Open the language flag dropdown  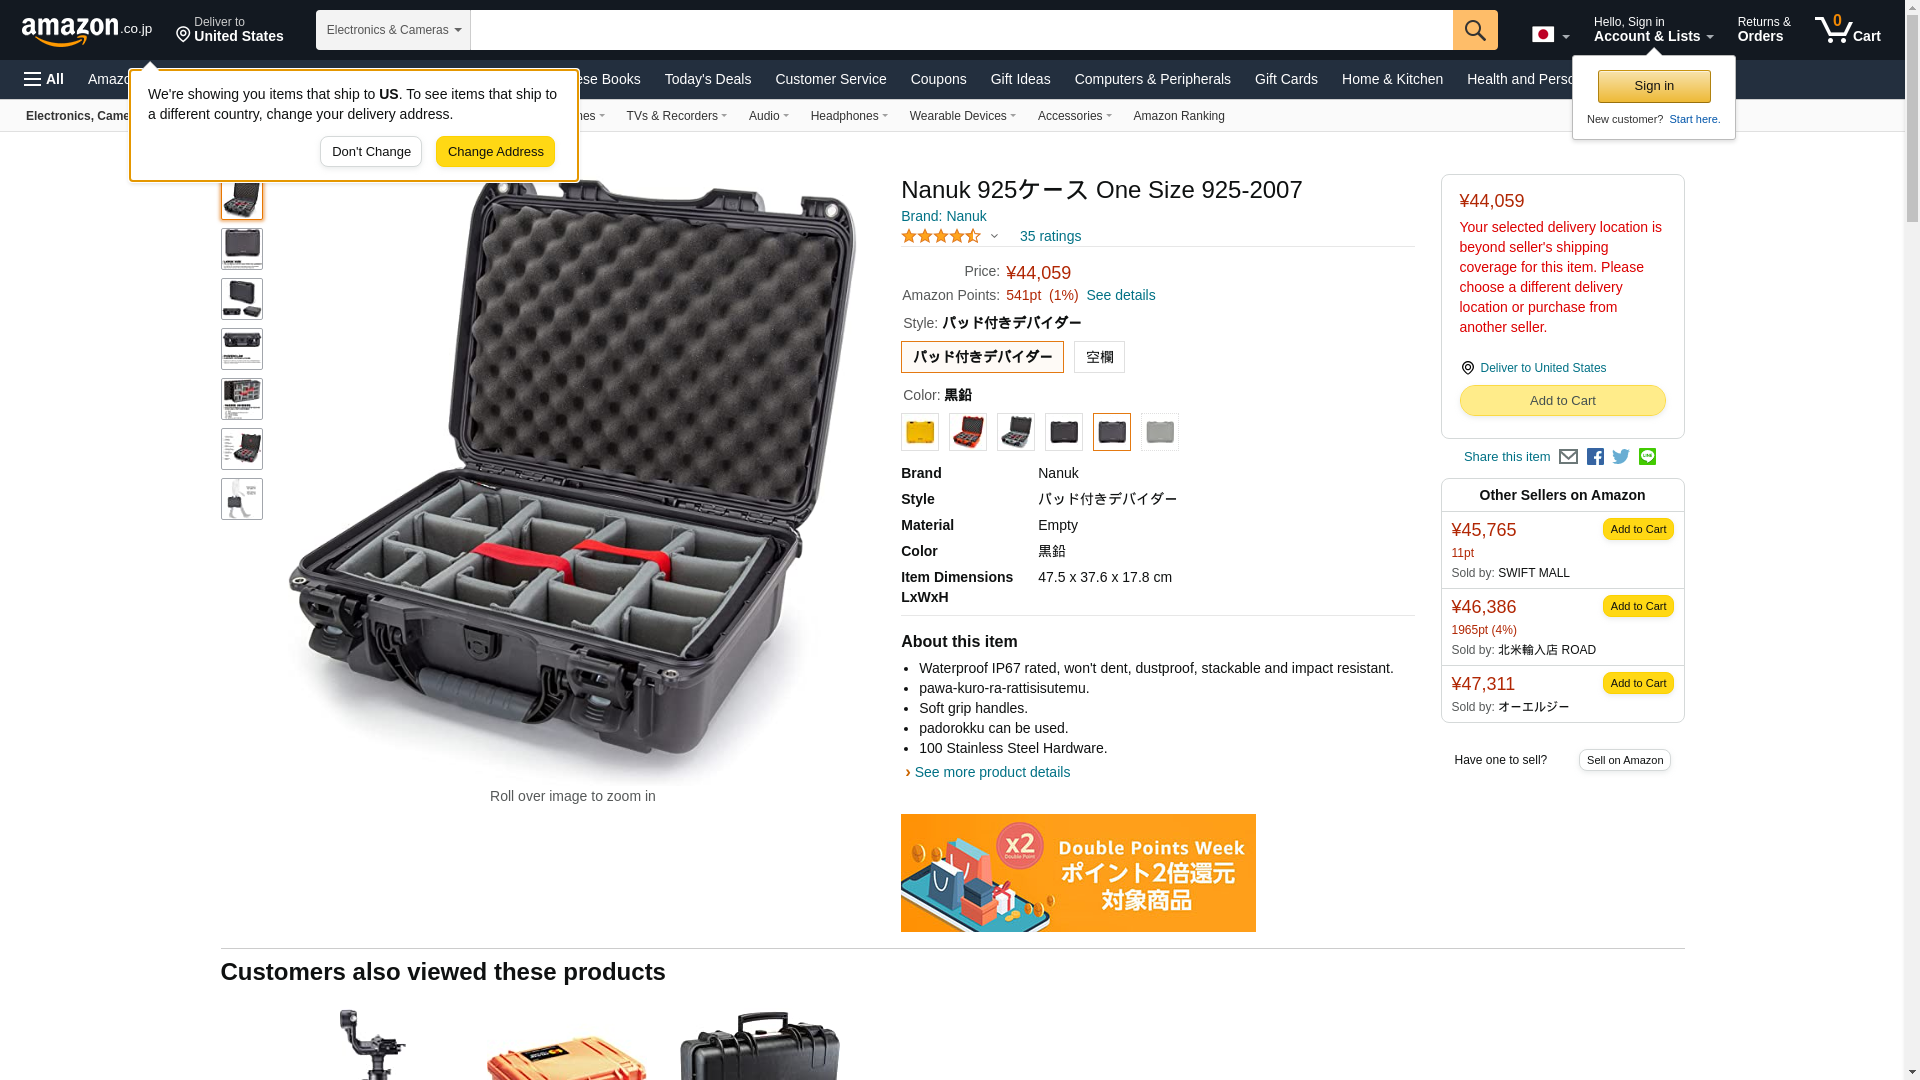point(1551,35)
